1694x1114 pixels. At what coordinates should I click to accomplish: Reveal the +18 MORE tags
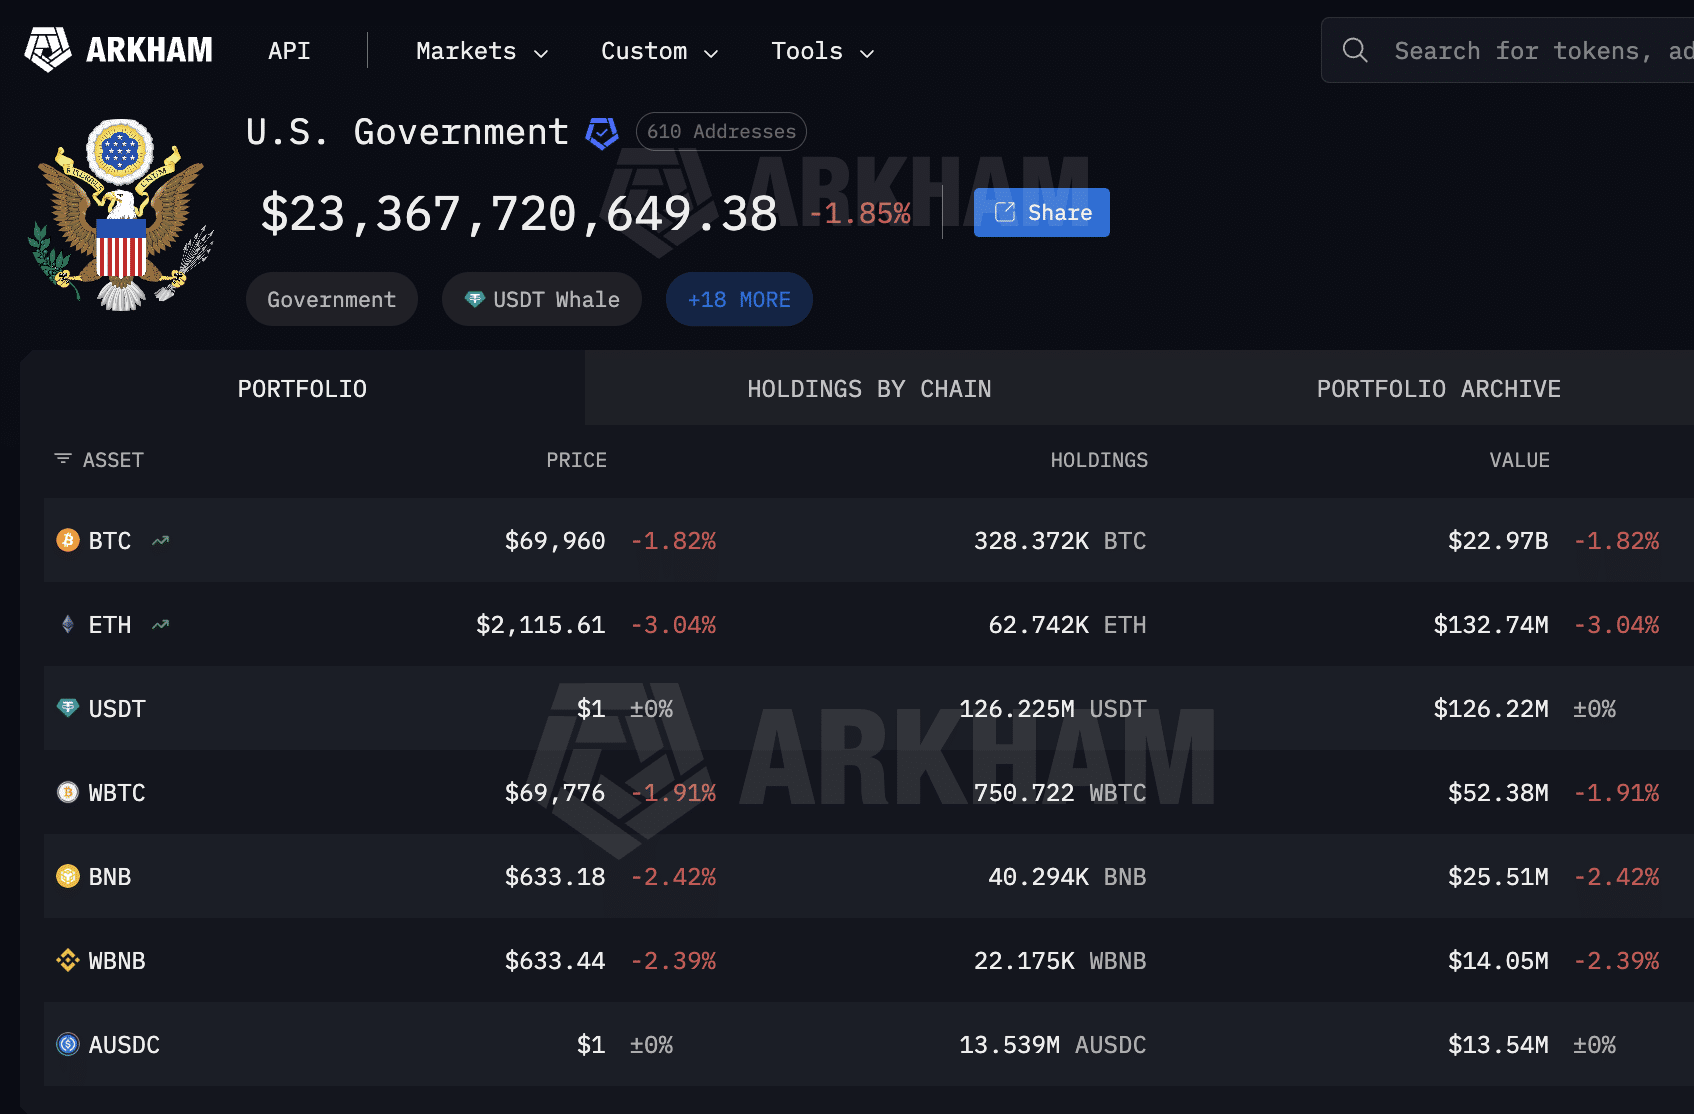[x=739, y=299]
